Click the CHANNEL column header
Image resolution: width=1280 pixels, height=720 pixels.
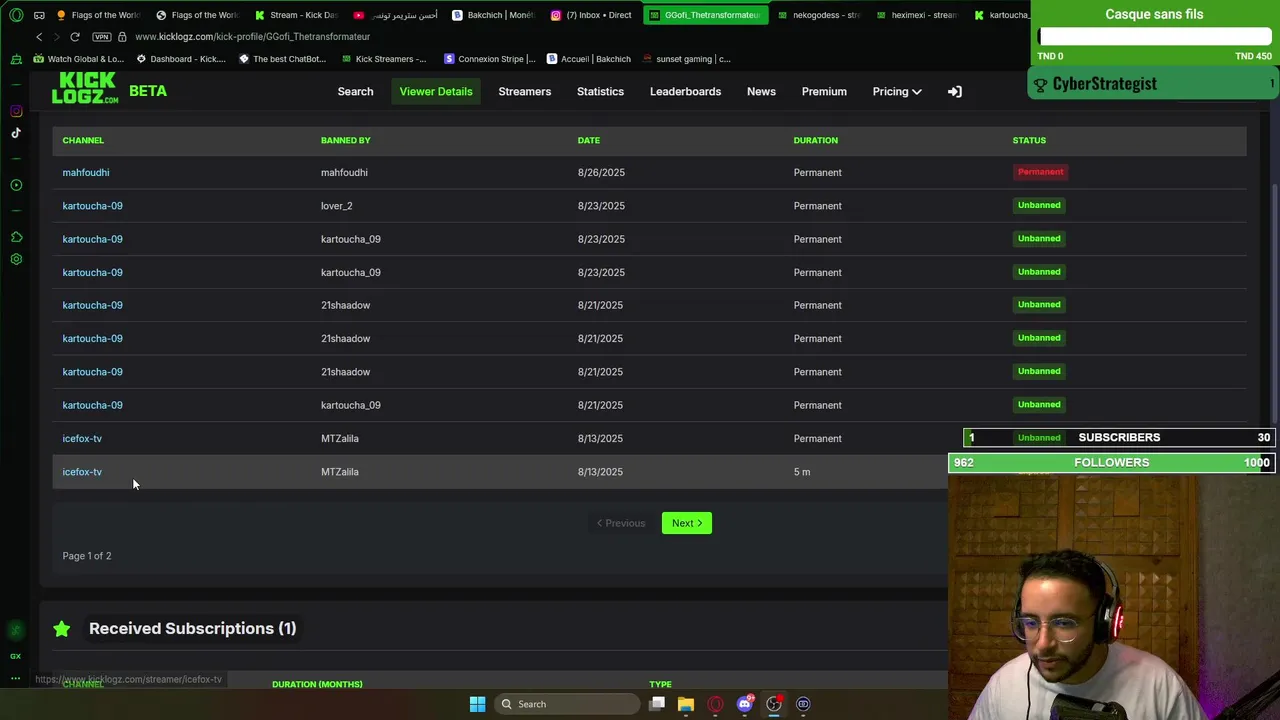(83, 140)
